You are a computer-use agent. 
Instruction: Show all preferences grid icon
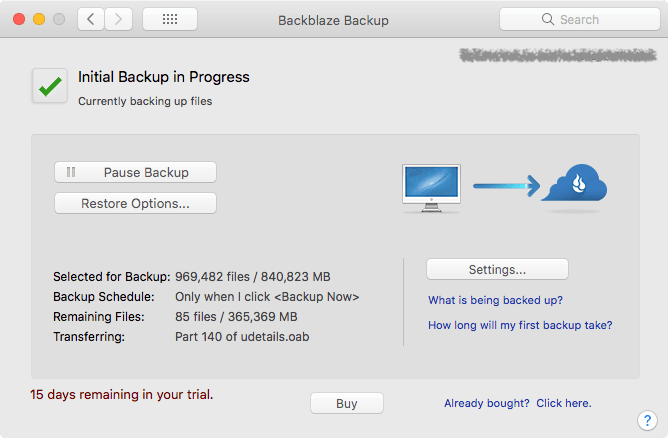tap(170, 19)
